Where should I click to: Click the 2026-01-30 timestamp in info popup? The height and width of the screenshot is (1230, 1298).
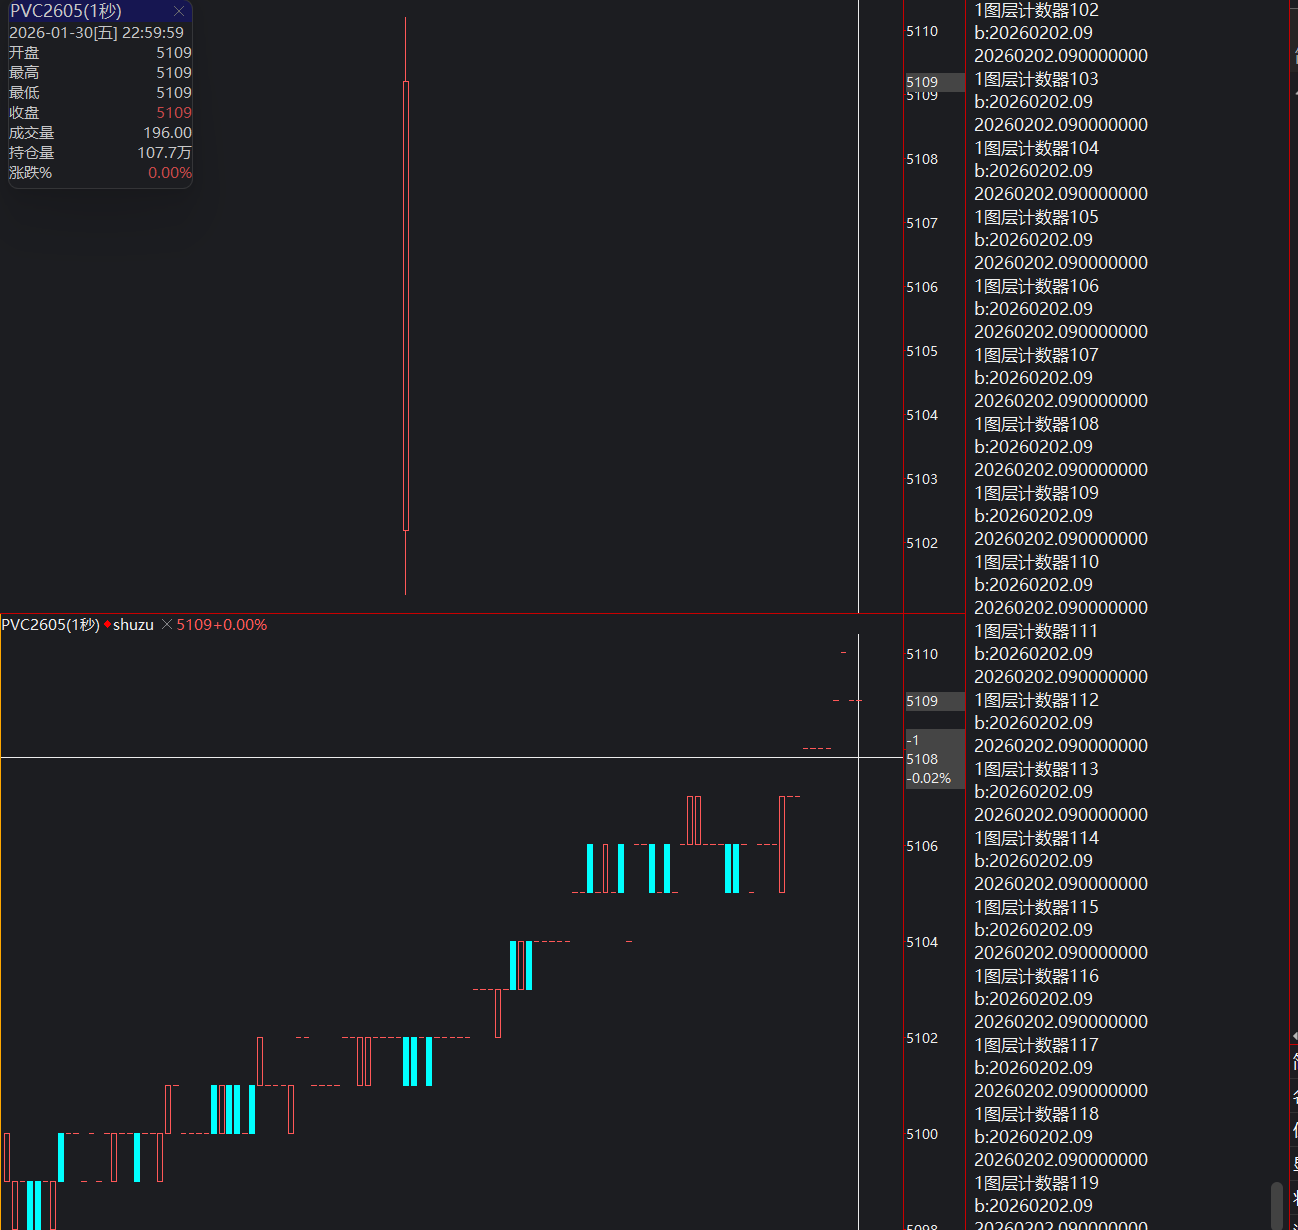pyautogui.click(x=96, y=33)
